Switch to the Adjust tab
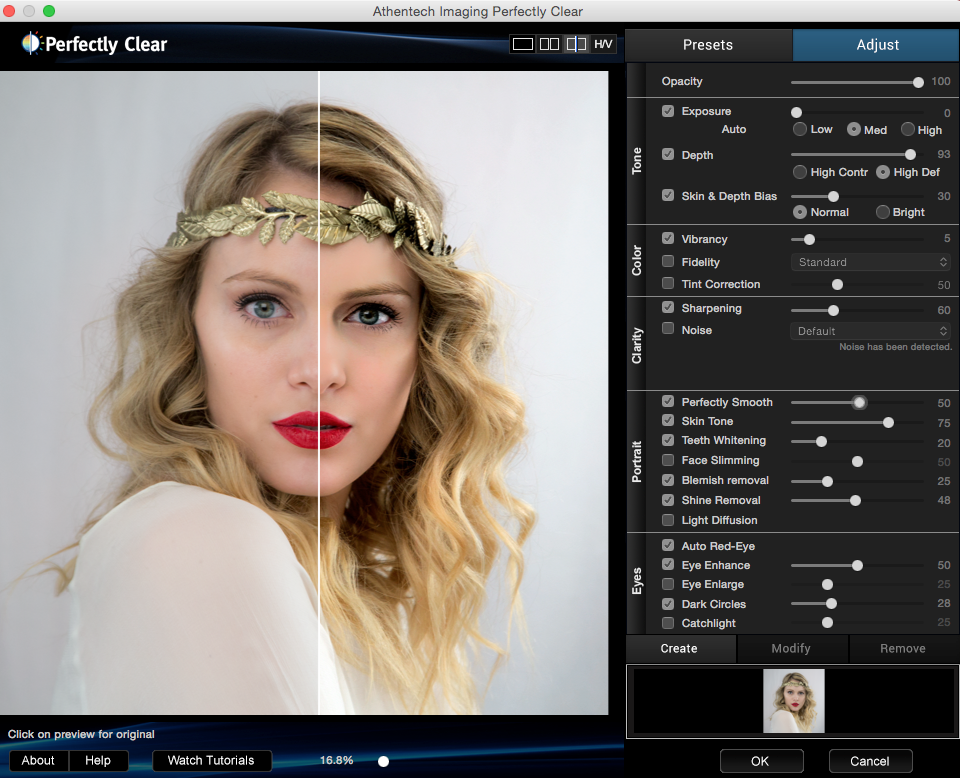Screen dimensions: 960x778 pyautogui.click(x=877, y=45)
